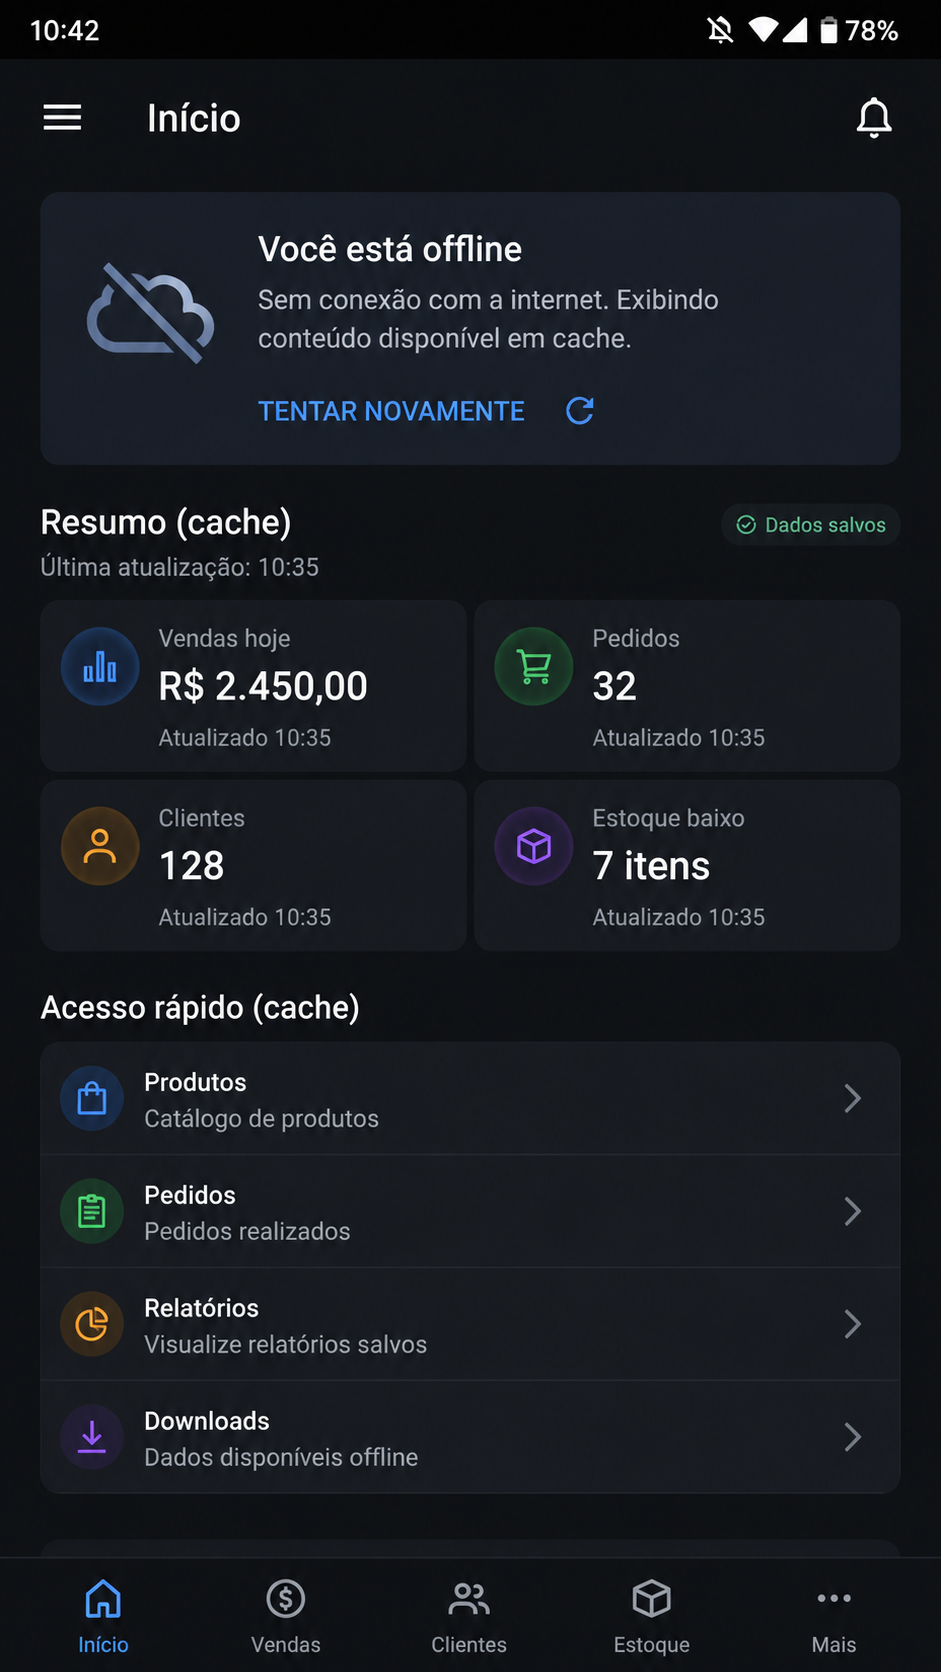Tap the purple box Estoque baixo icon
This screenshot has height=1672, width=941.
point(534,846)
